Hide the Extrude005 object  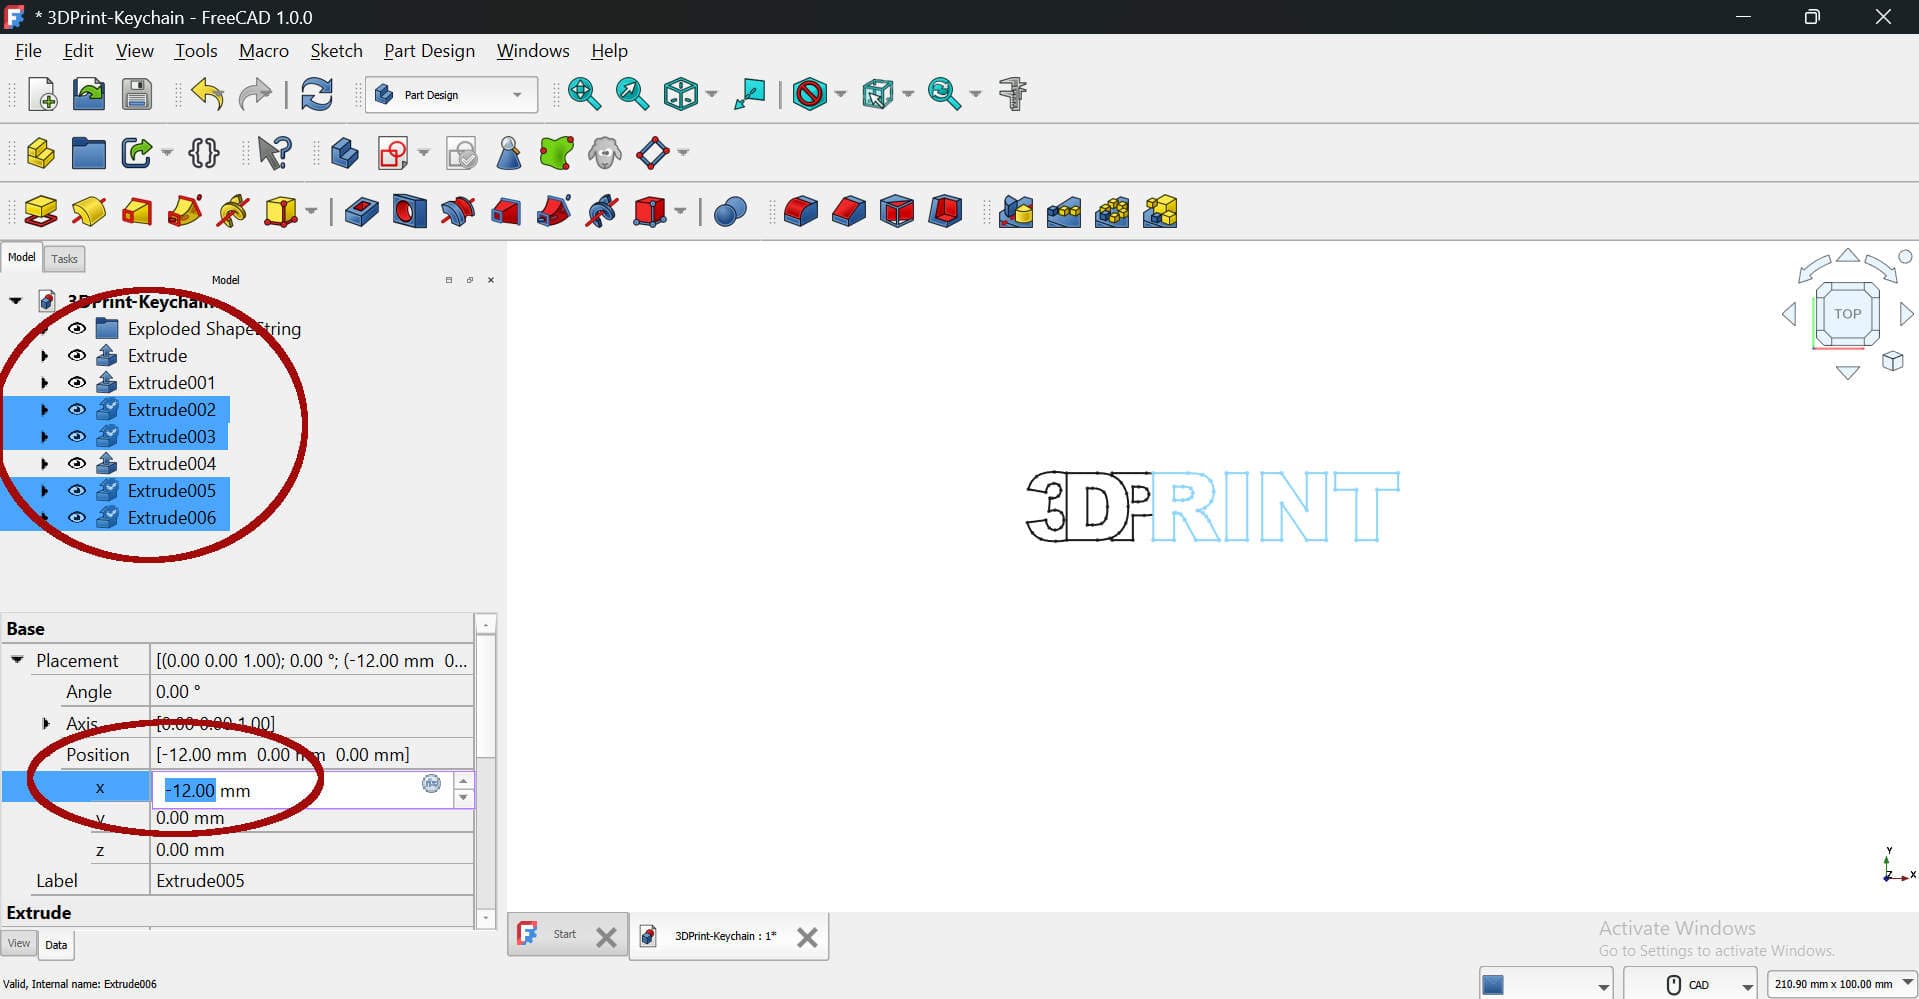77,490
